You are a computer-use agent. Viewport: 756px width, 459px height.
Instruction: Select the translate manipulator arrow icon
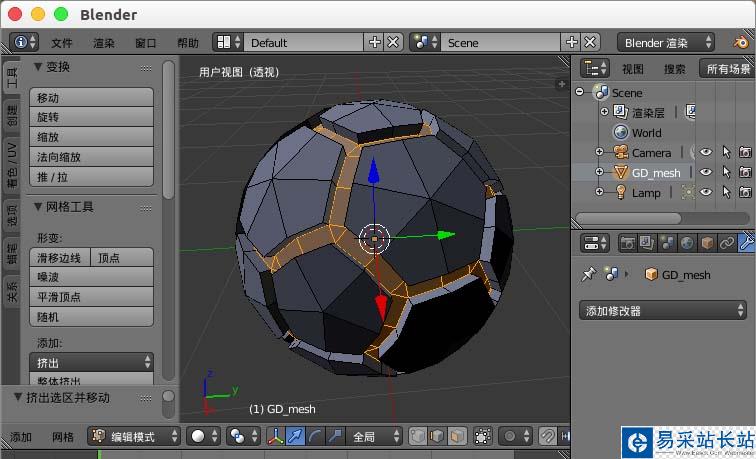coord(297,436)
